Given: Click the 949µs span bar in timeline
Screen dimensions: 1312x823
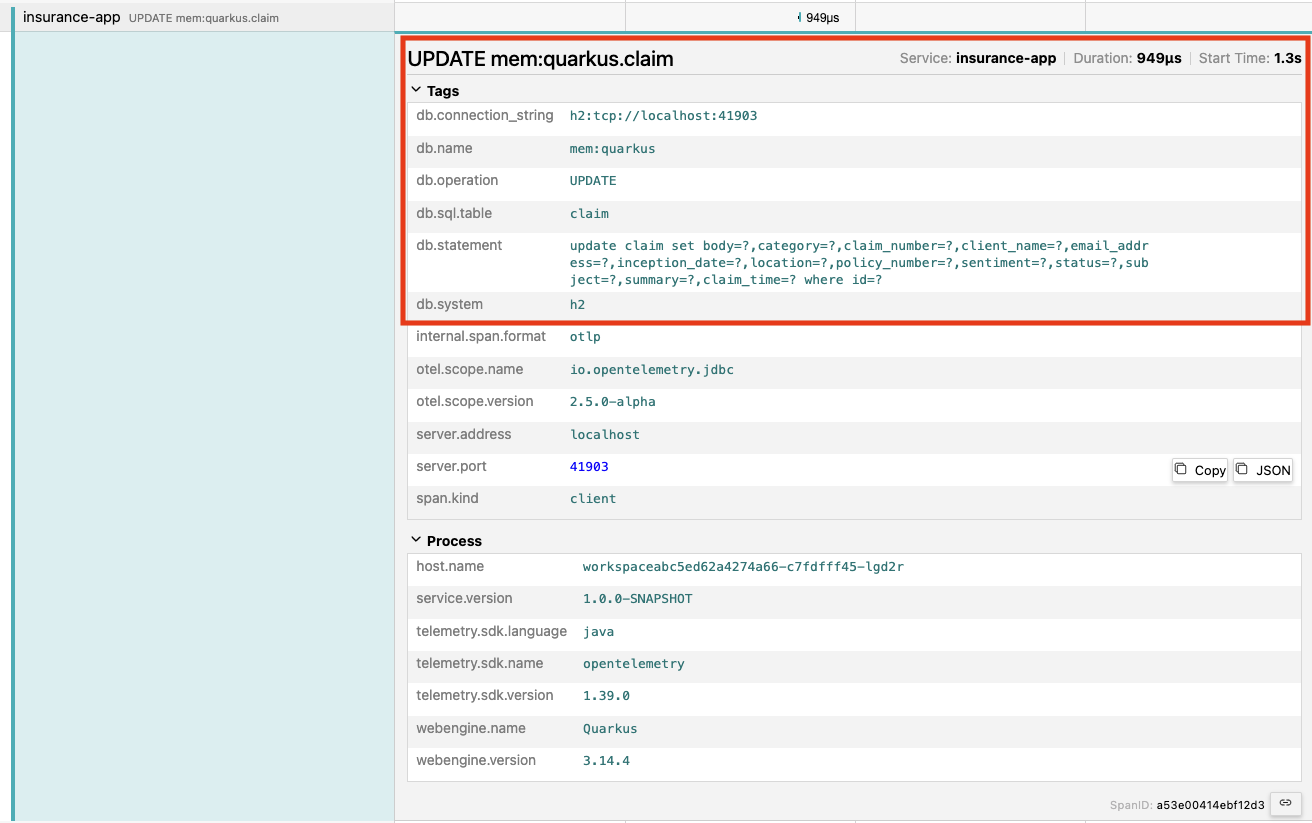Looking at the screenshot, I should 800,17.
